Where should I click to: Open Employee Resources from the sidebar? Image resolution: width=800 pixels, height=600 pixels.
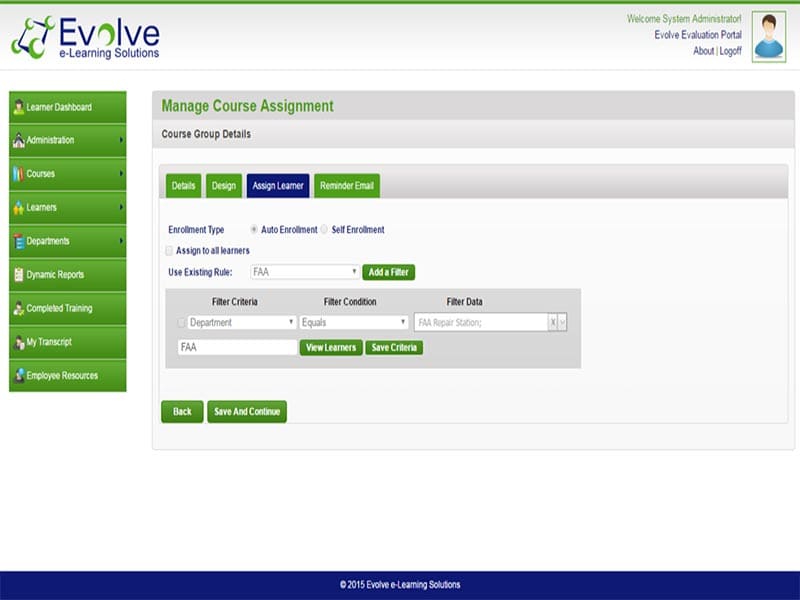tap(18, 375)
